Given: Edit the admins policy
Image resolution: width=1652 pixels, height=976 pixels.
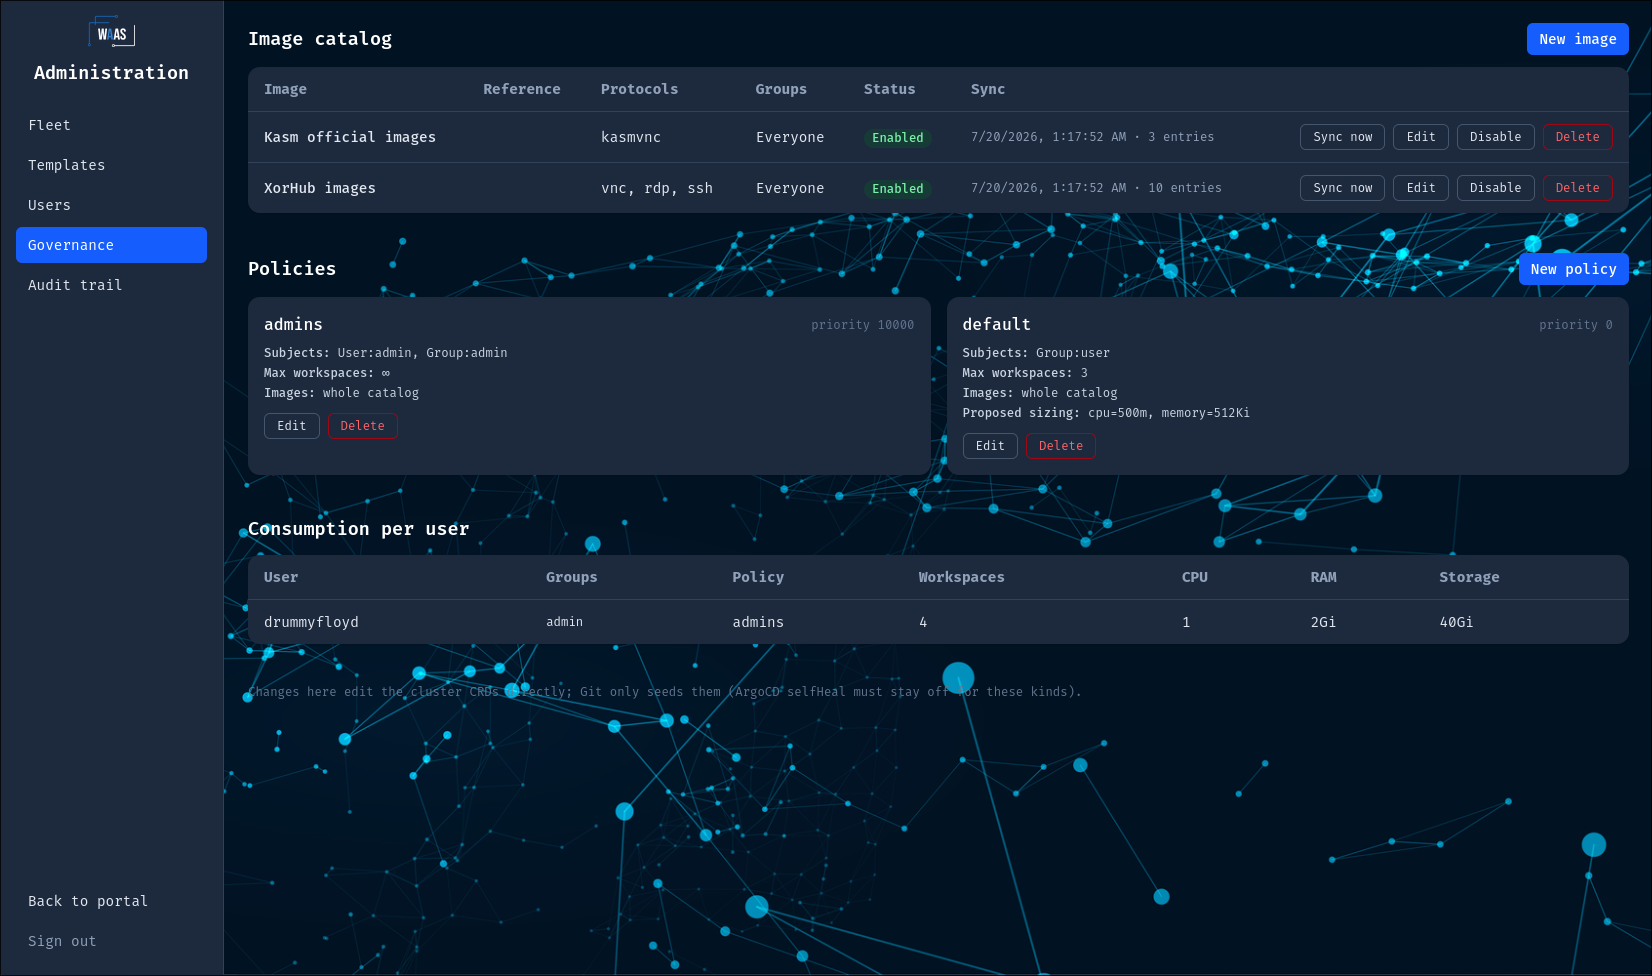Looking at the screenshot, I should [x=292, y=426].
